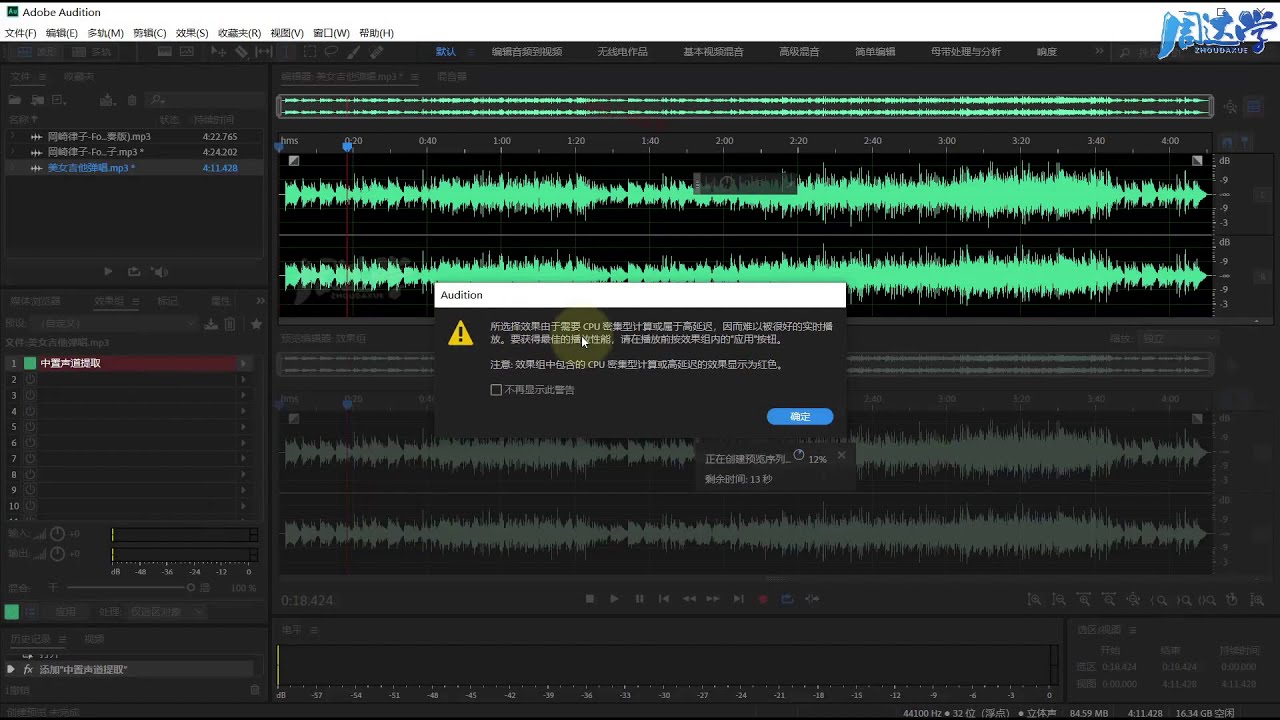Image resolution: width=1280 pixels, height=720 pixels.
Task: Open effect slot 1 arrow menu
Action: coord(243,363)
